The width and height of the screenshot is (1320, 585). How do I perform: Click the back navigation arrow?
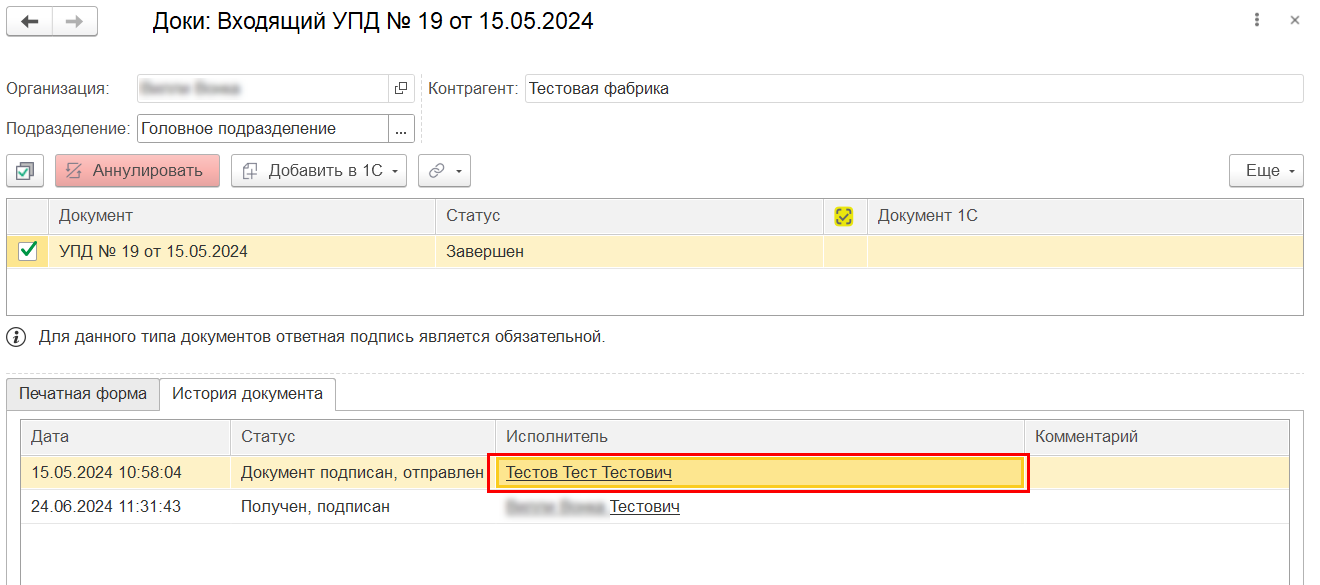[30, 21]
